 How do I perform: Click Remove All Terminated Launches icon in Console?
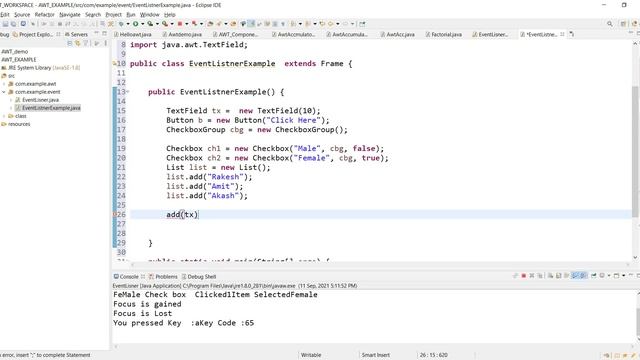tap(540, 276)
